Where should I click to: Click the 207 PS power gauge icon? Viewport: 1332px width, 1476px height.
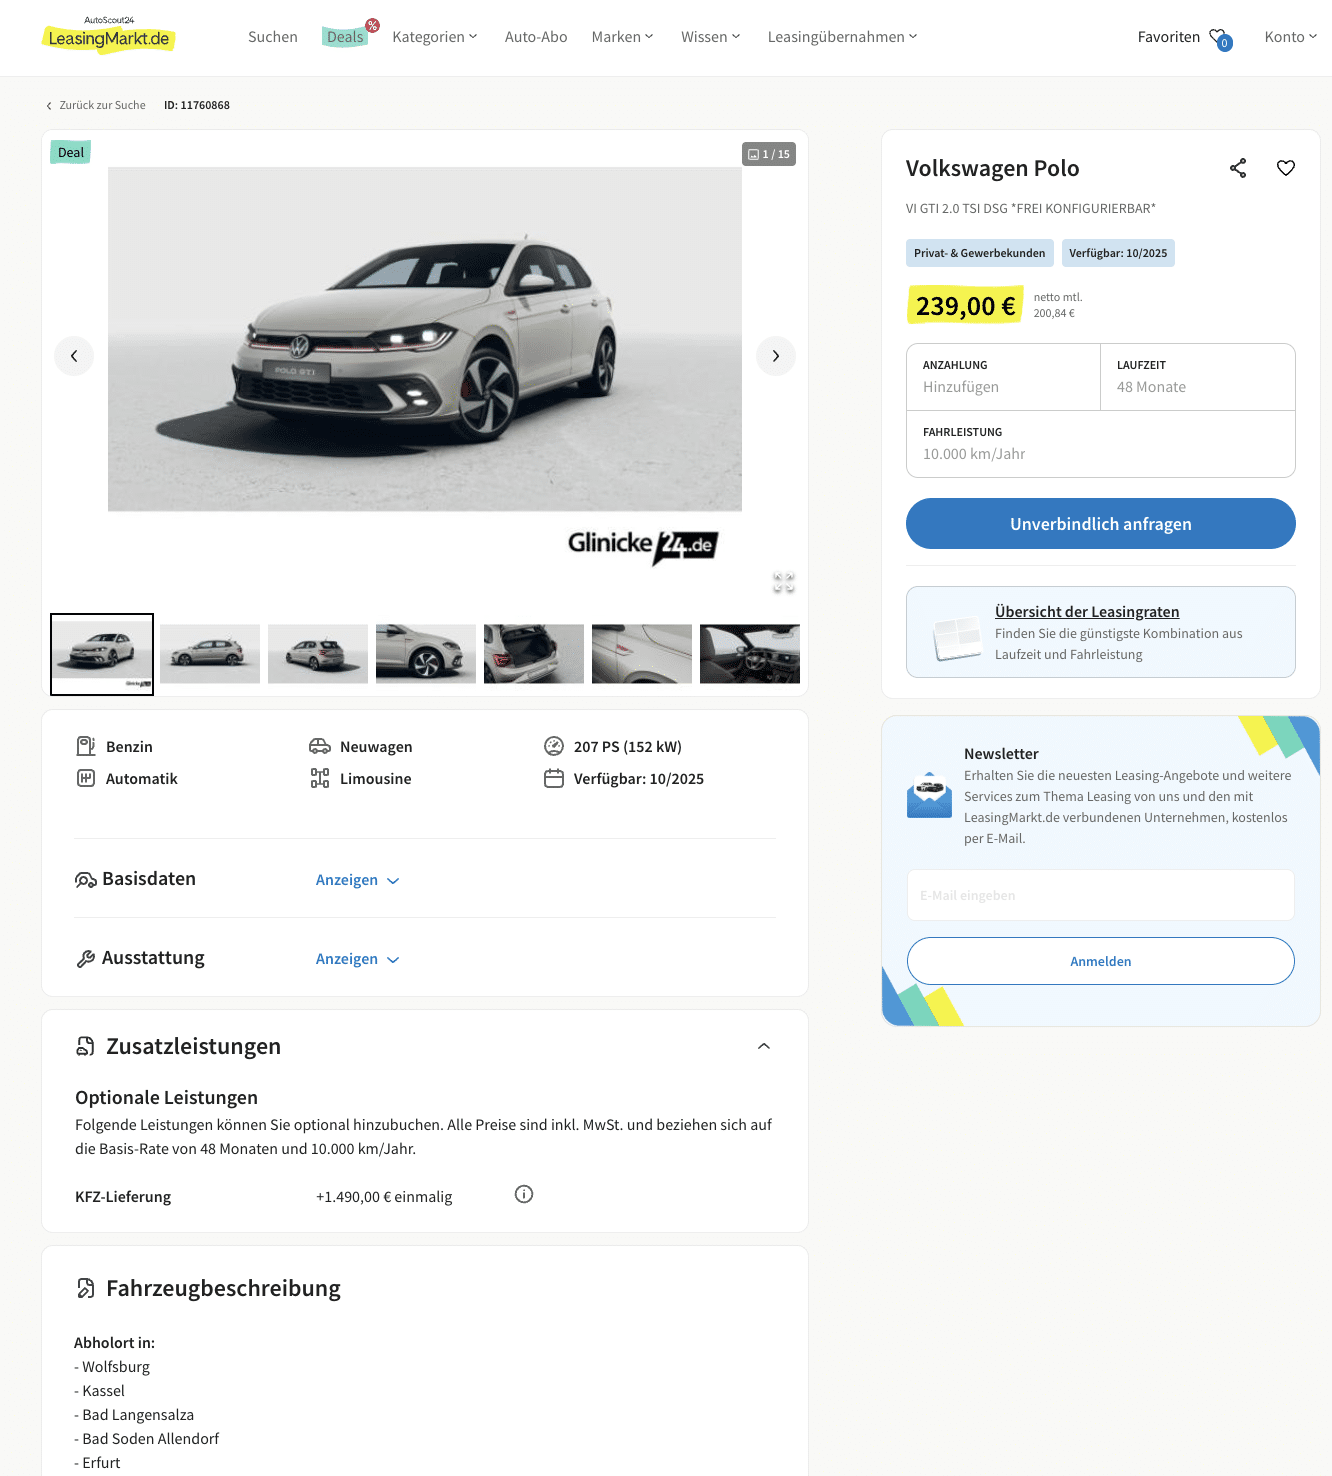(554, 746)
